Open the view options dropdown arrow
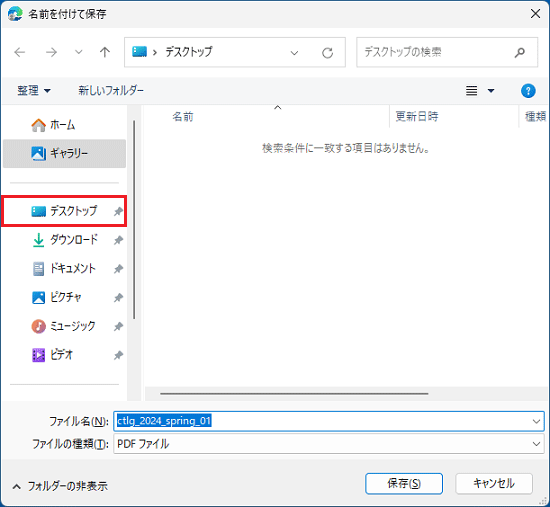 tap(491, 91)
